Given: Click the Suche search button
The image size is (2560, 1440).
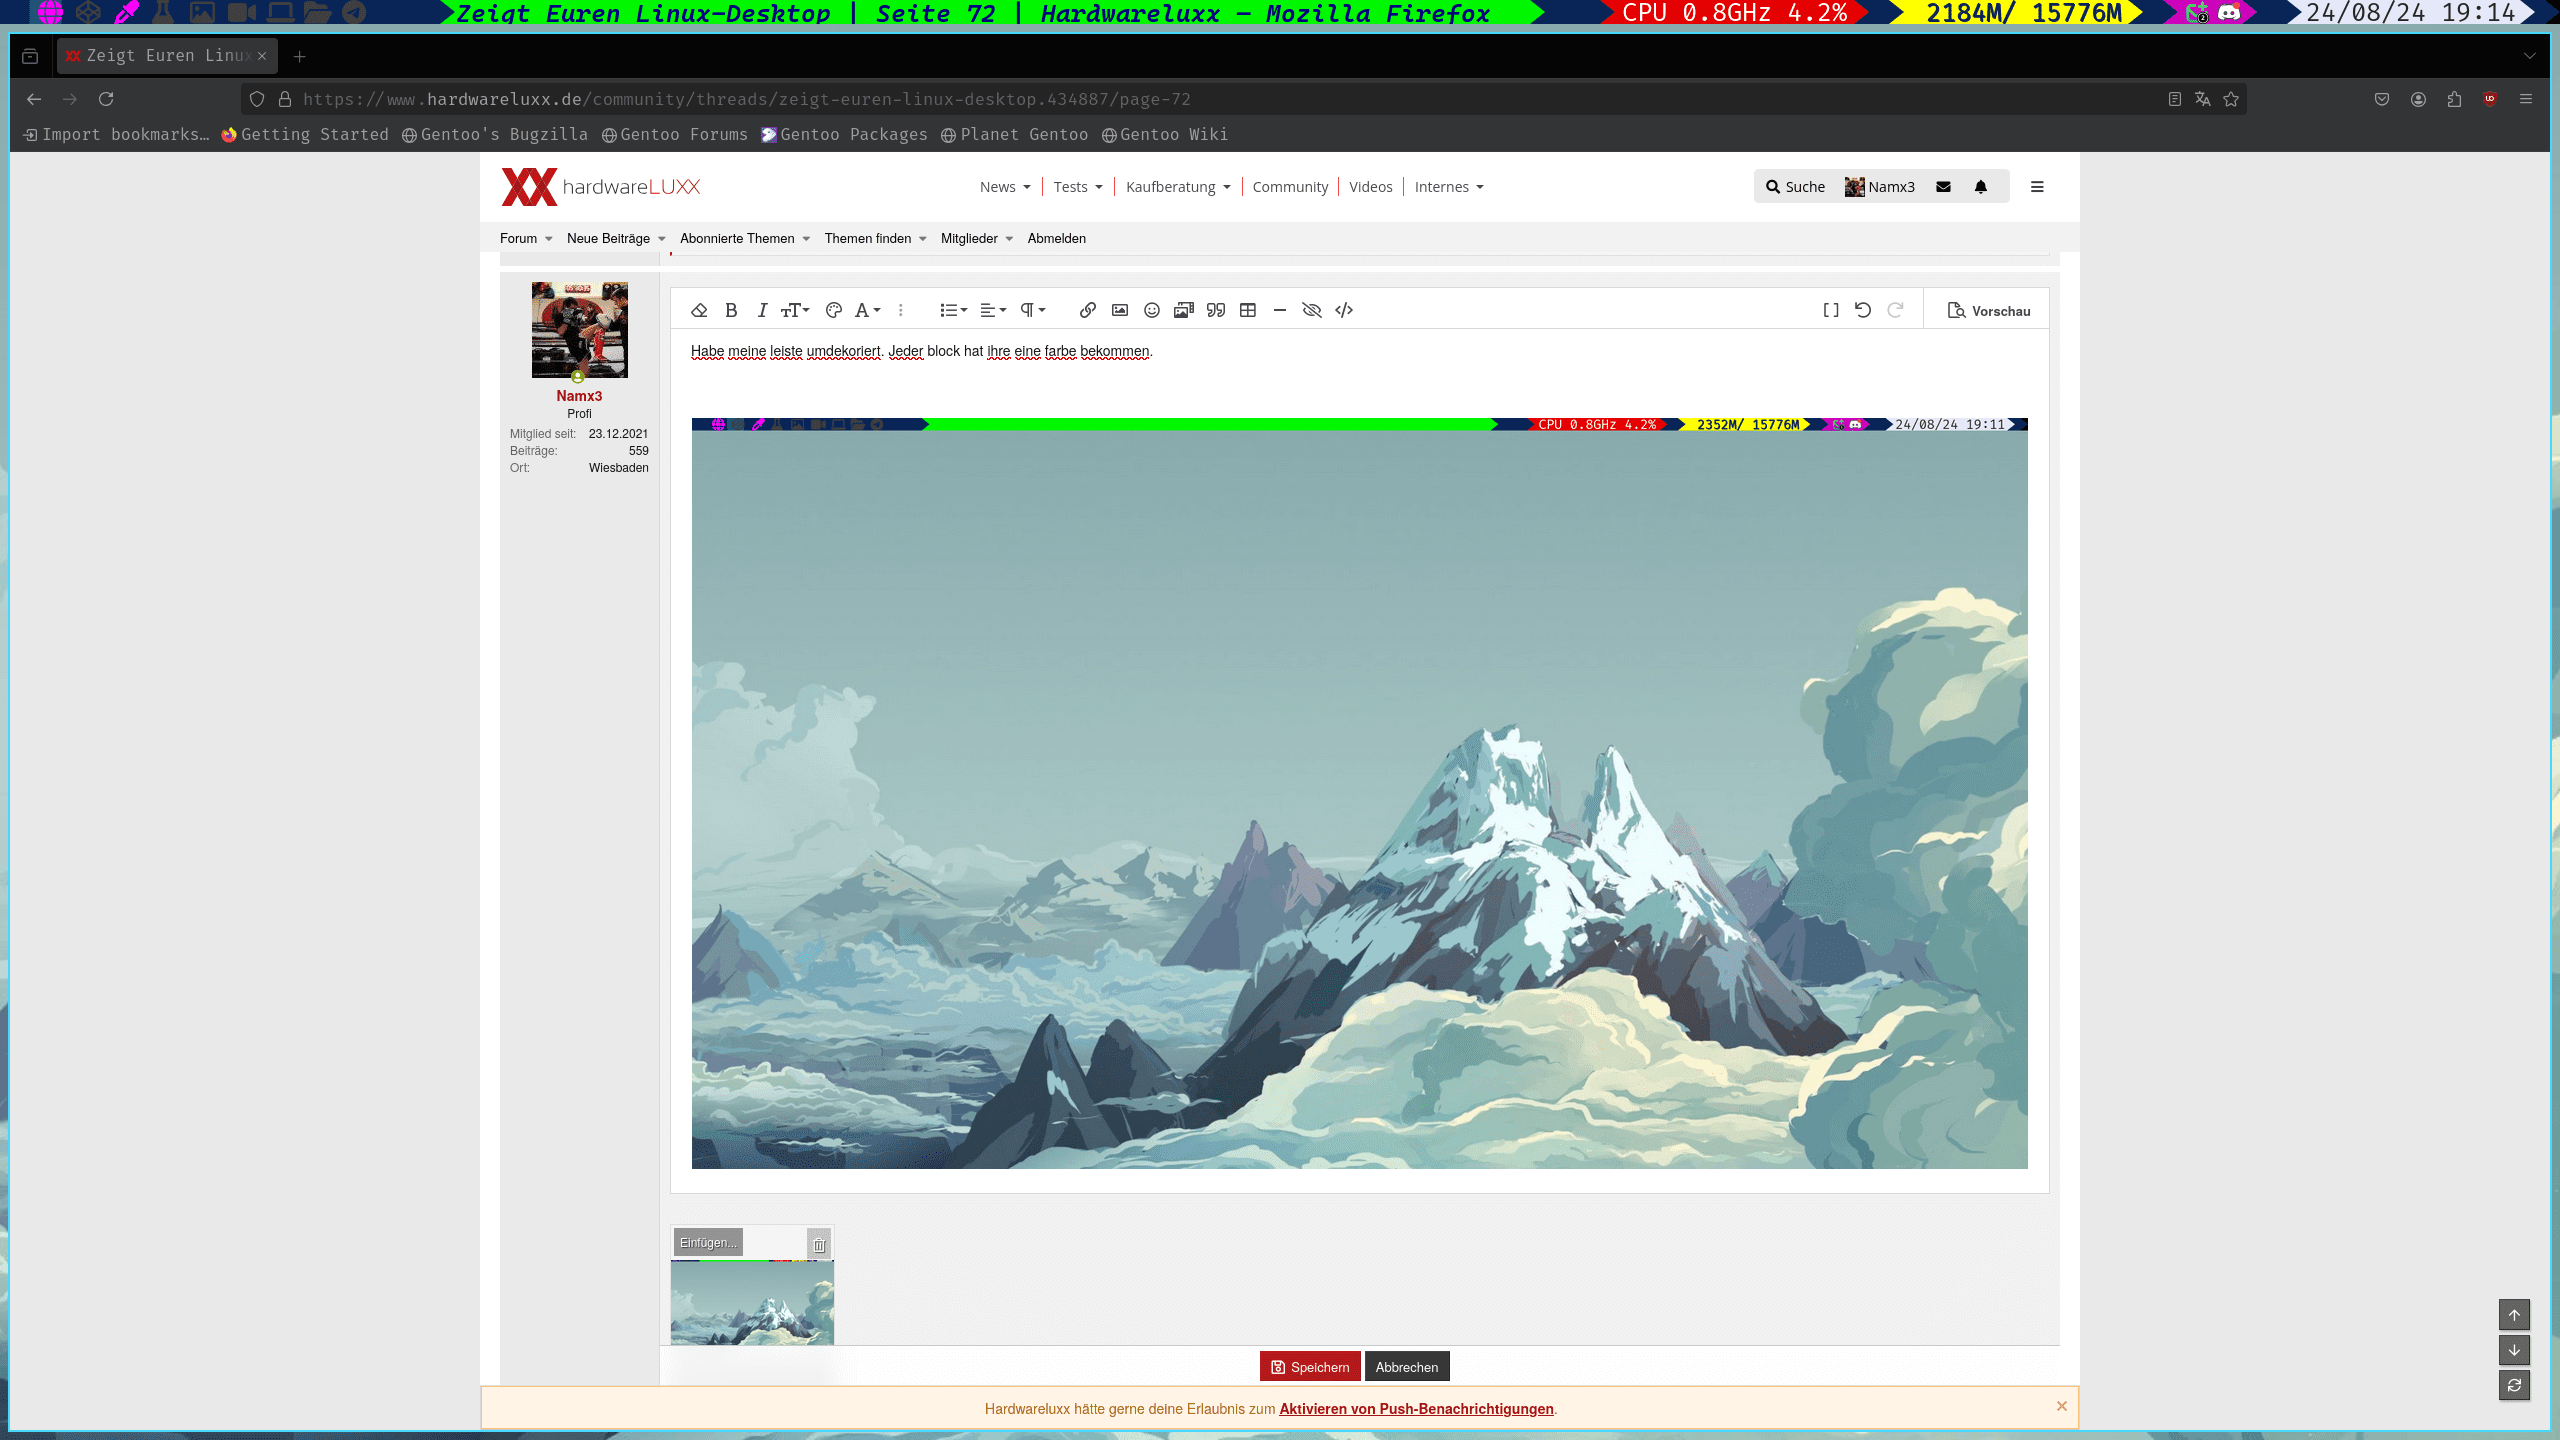Looking at the screenshot, I should [1796, 187].
